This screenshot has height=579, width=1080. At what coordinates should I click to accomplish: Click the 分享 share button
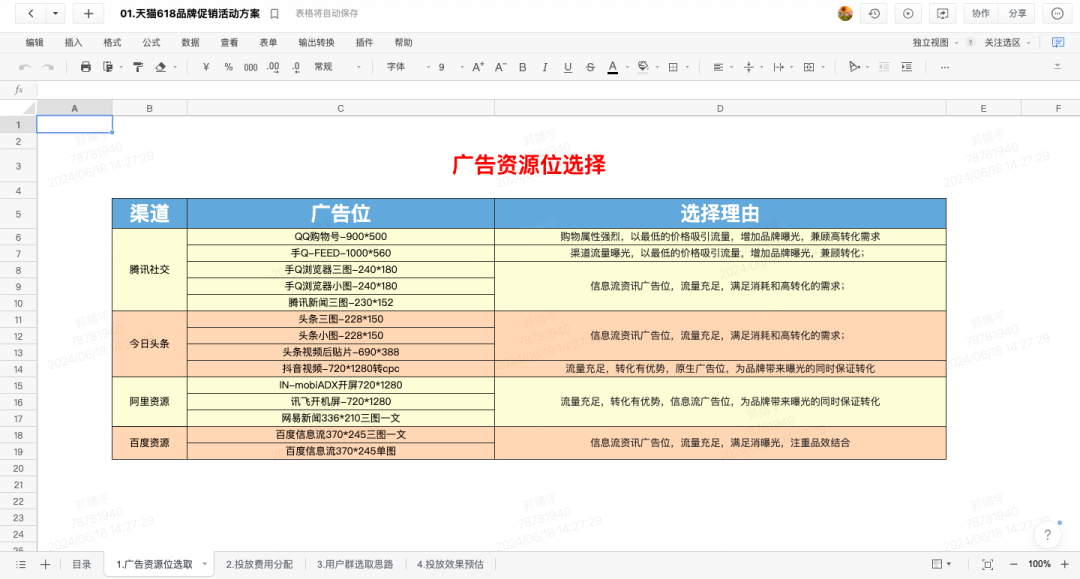pos(1017,14)
